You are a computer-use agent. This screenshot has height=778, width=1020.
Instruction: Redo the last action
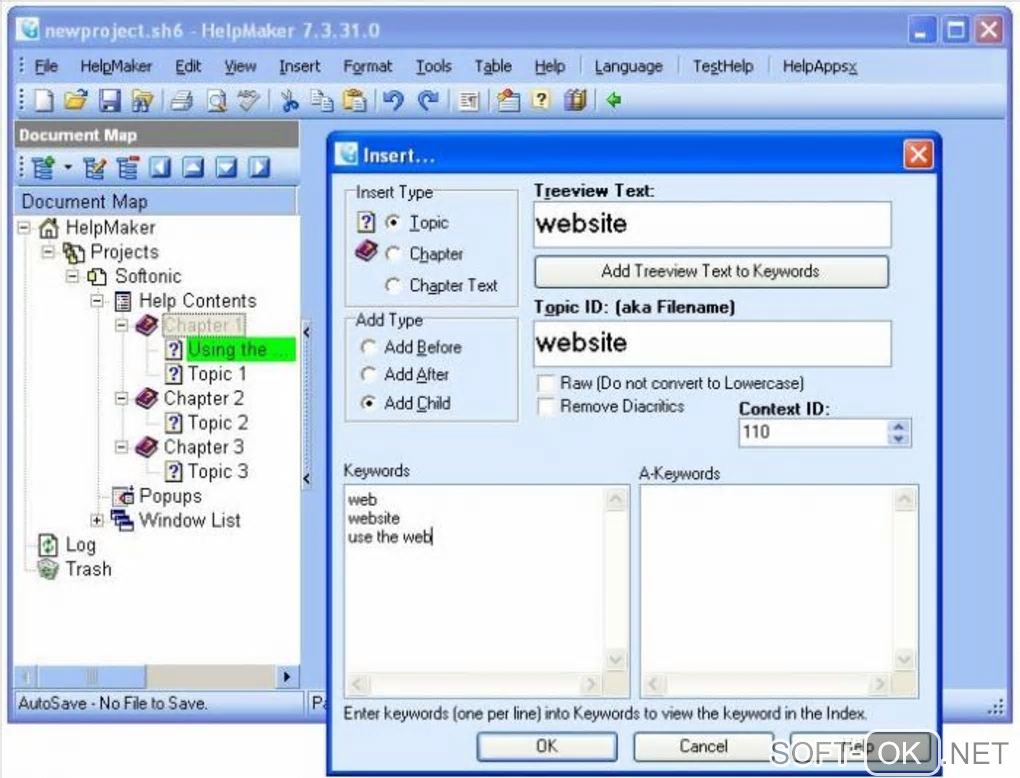[x=427, y=101]
